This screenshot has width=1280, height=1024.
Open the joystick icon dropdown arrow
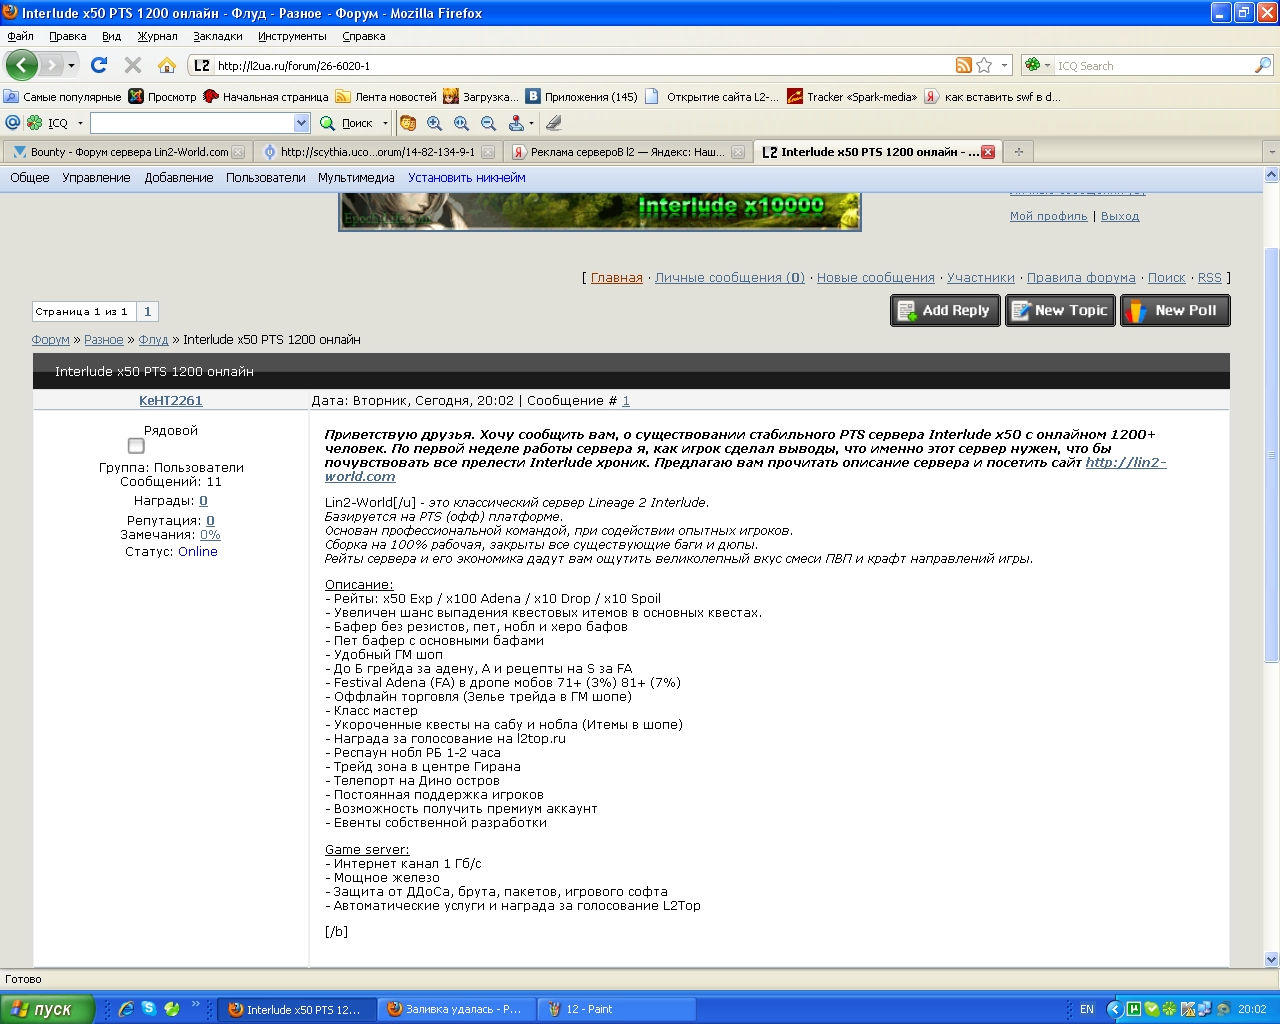[531, 124]
